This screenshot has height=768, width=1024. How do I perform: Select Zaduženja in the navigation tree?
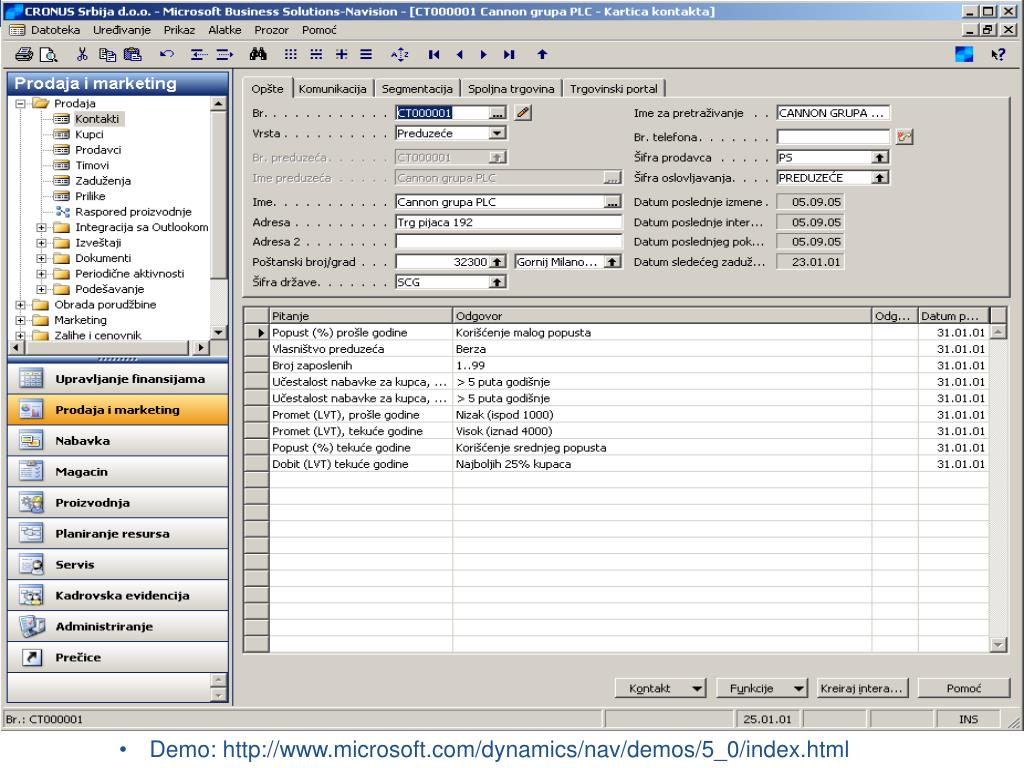pyautogui.click(x=103, y=181)
